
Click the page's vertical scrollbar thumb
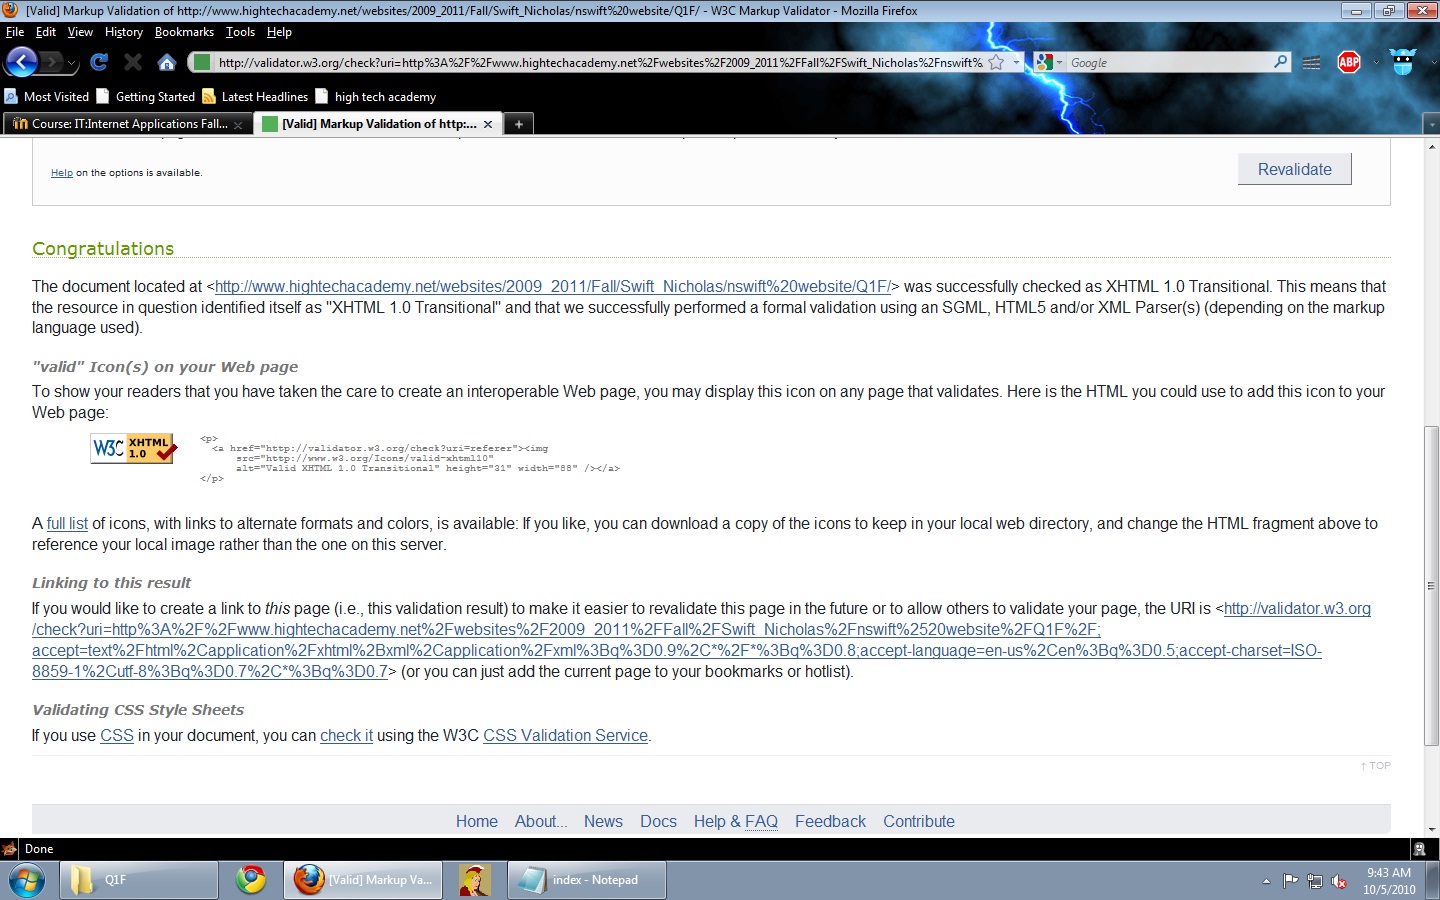tap(1431, 585)
